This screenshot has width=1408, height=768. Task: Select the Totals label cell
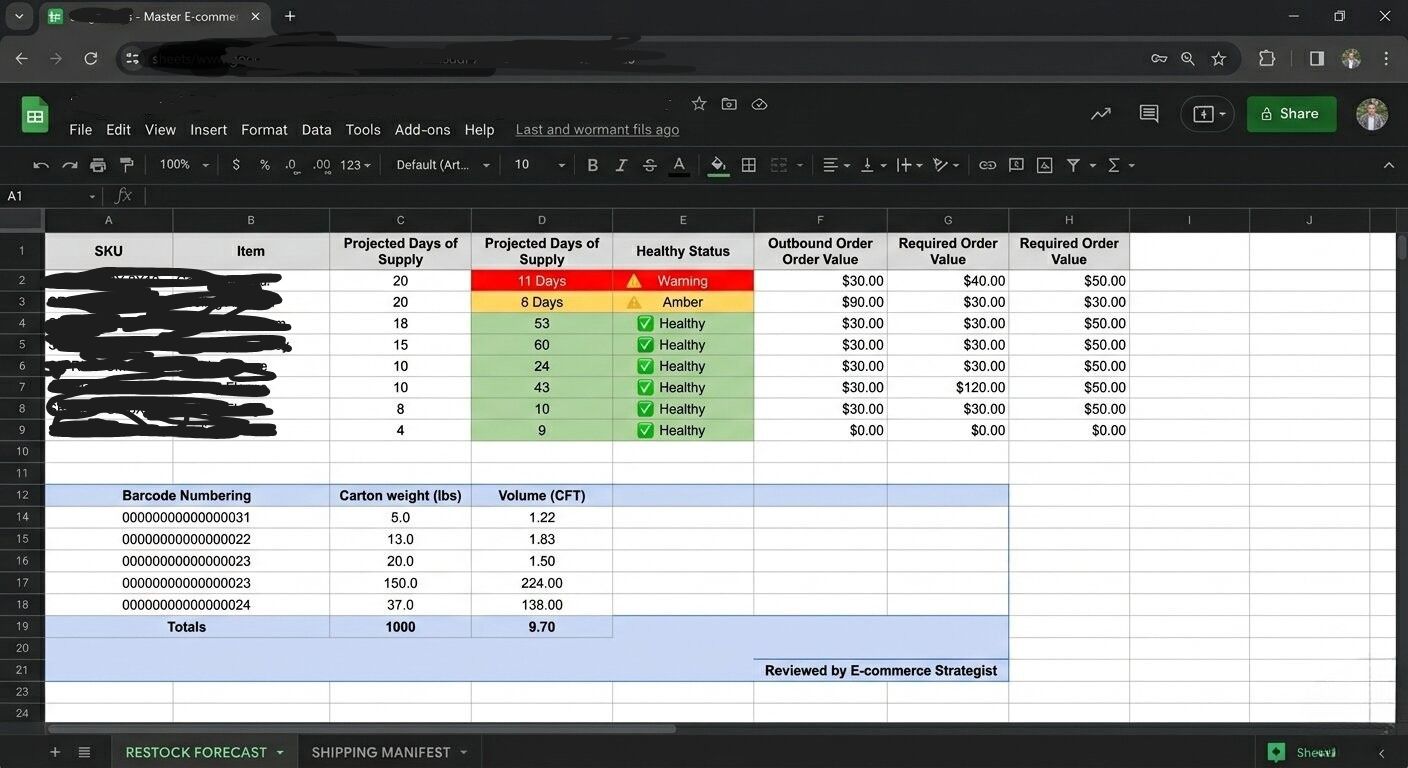[187, 627]
